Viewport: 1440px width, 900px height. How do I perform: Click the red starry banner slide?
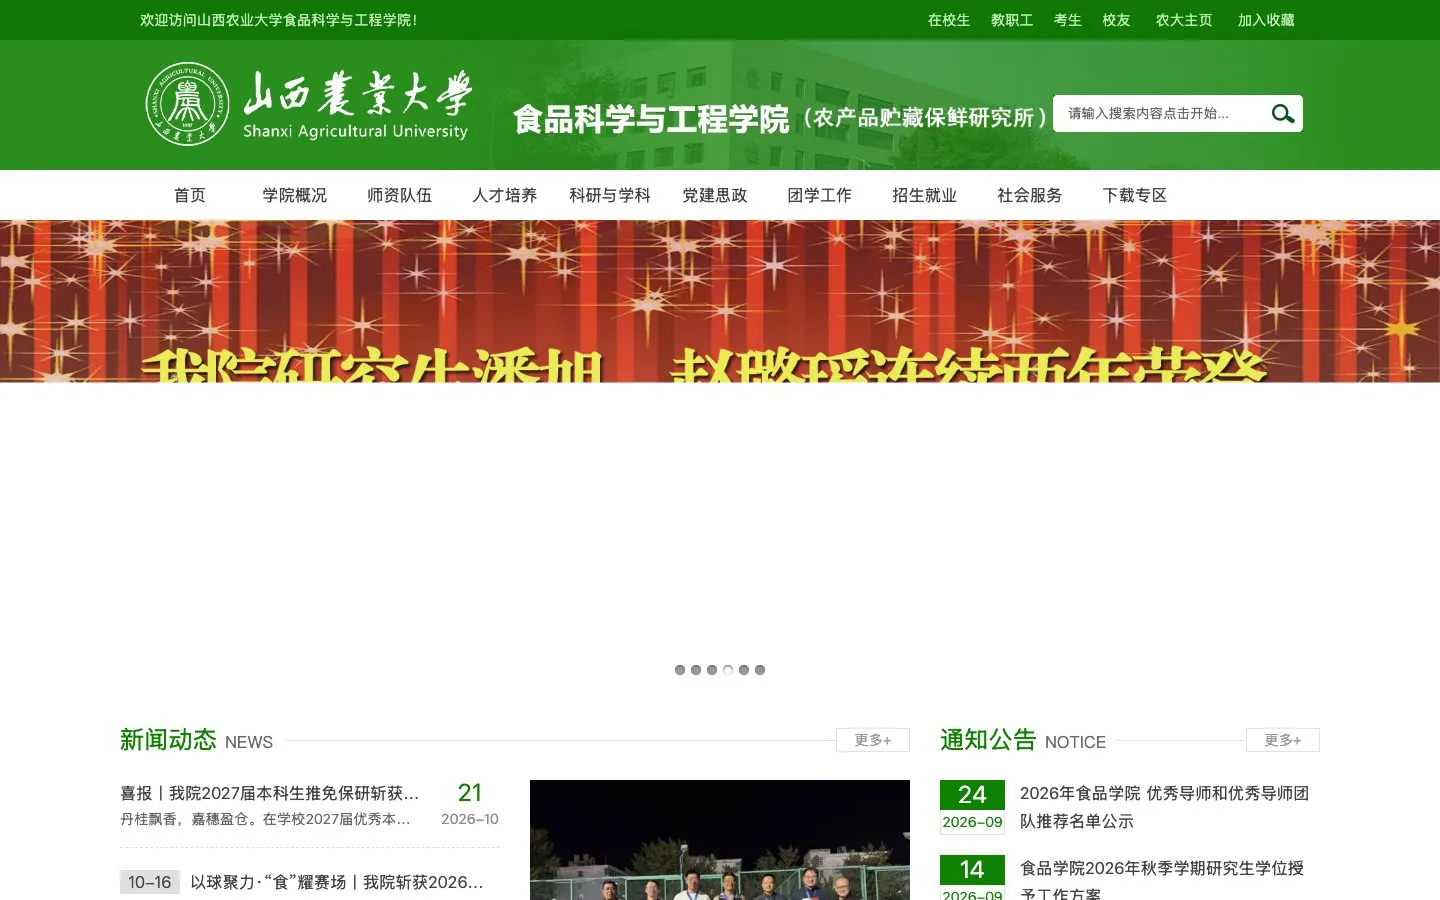click(x=720, y=301)
